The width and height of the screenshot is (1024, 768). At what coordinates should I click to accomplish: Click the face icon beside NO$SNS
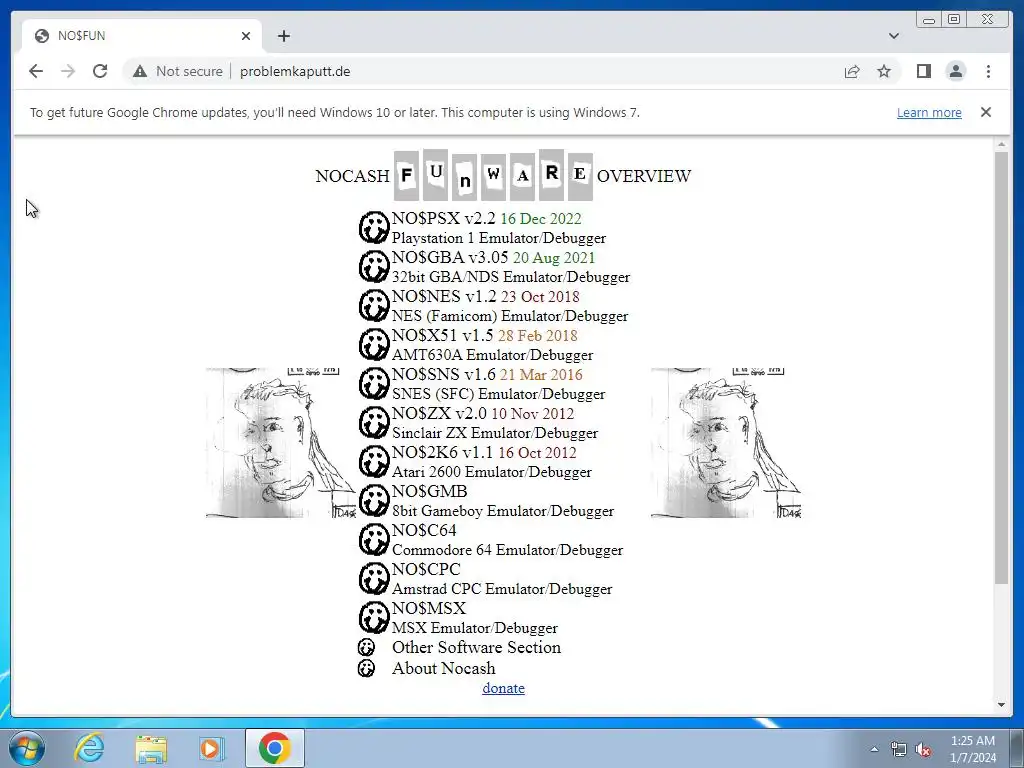click(374, 384)
